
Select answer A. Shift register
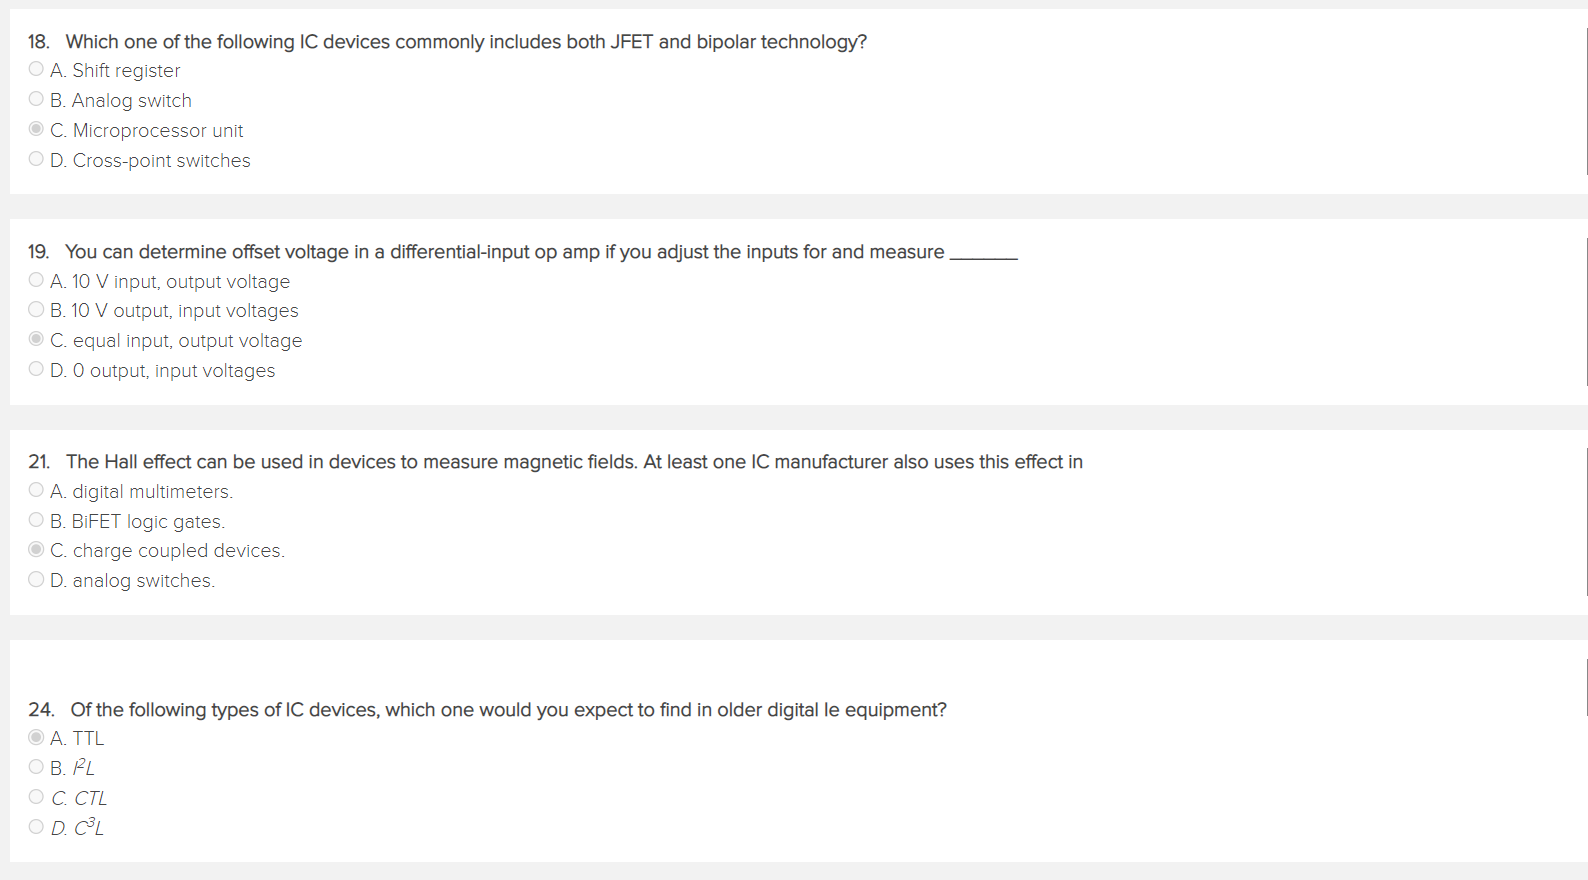(x=36, y=69)
